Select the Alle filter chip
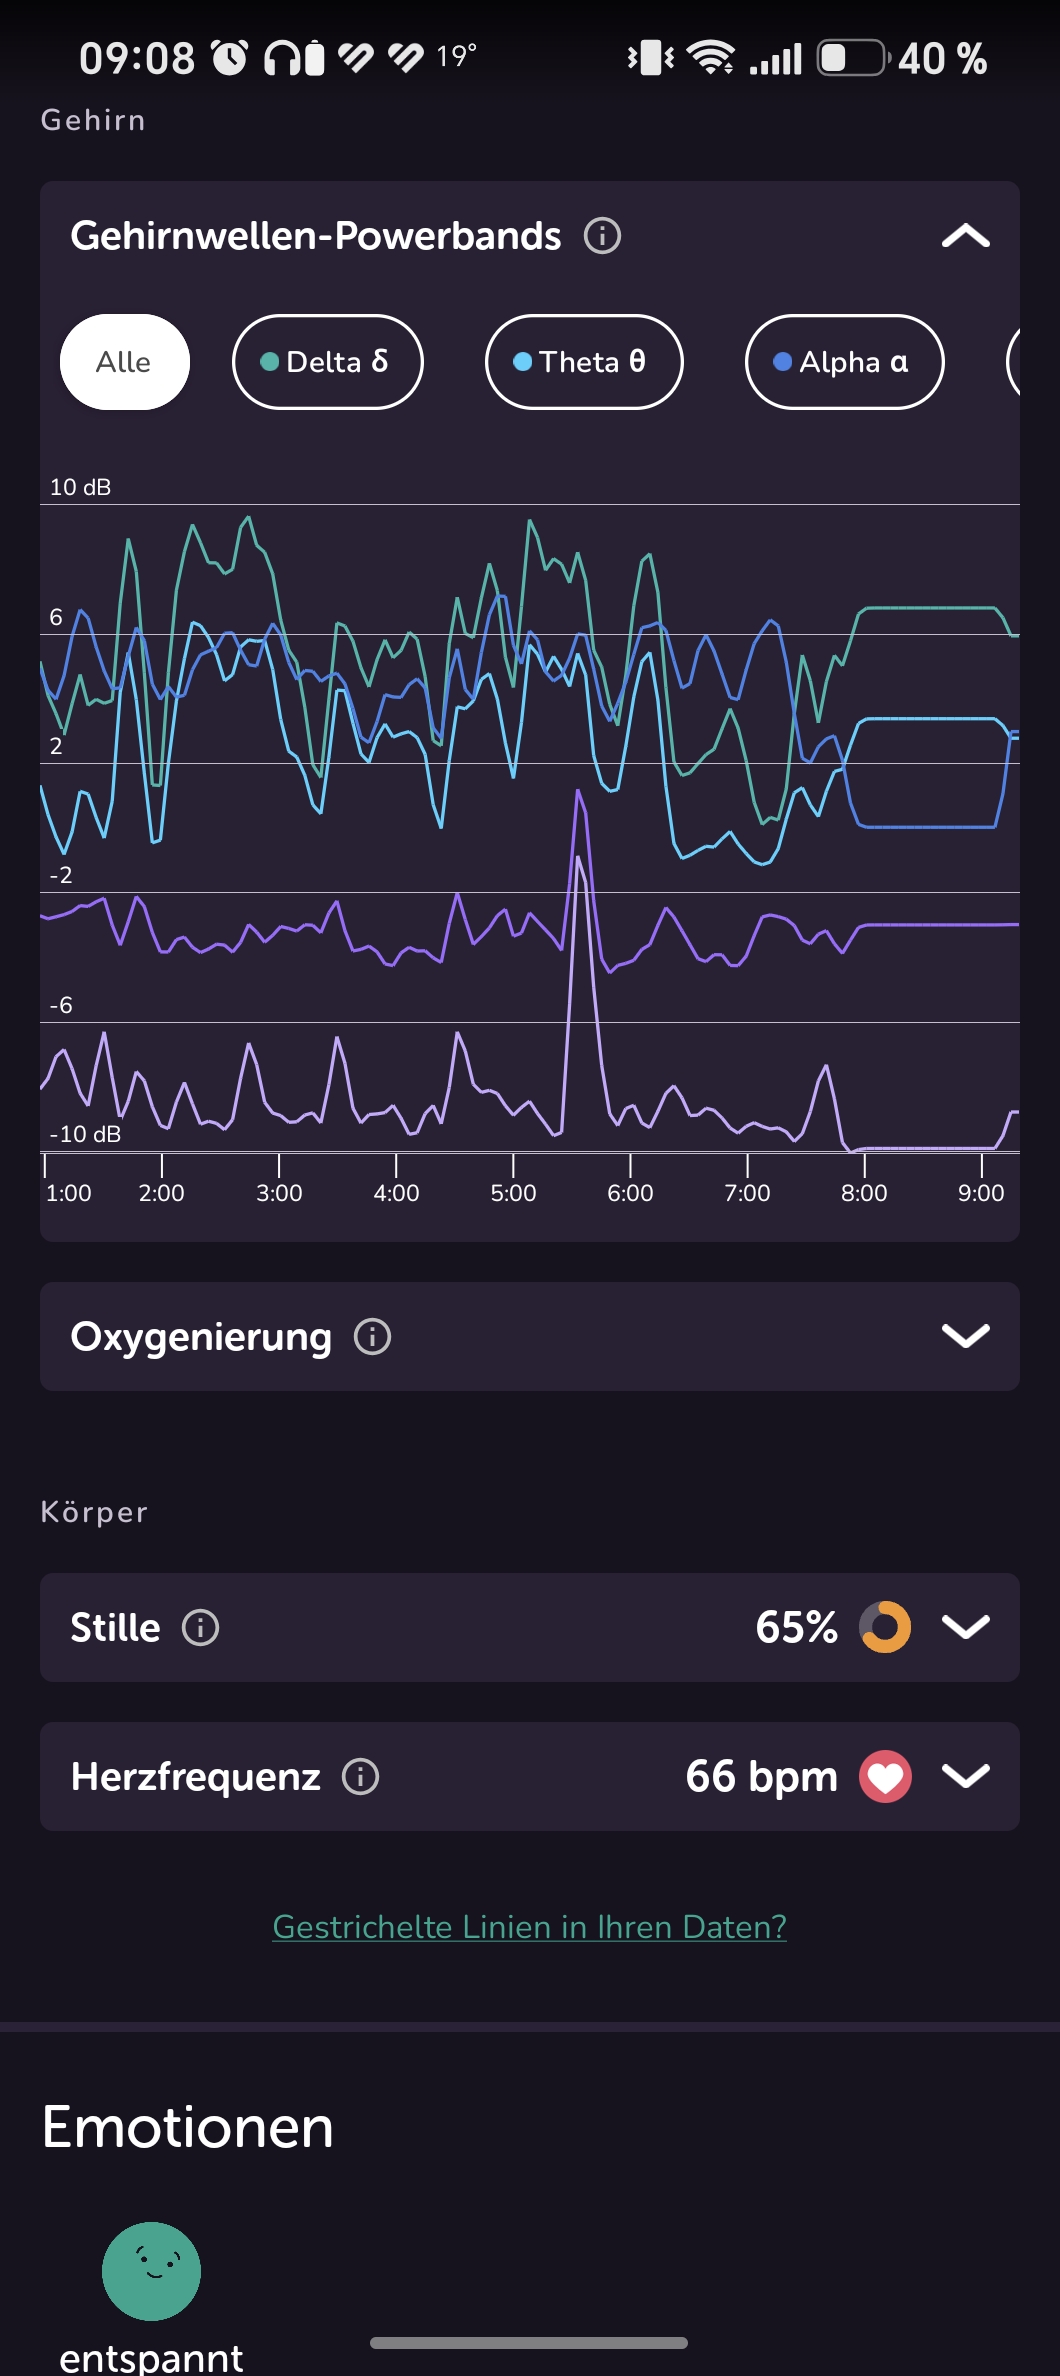The image size is (1060, 2376). coord(125,362)
